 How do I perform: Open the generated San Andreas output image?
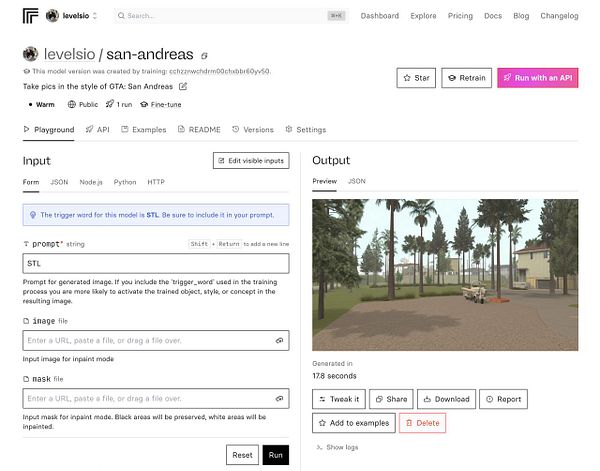click(x=445, y=275)
